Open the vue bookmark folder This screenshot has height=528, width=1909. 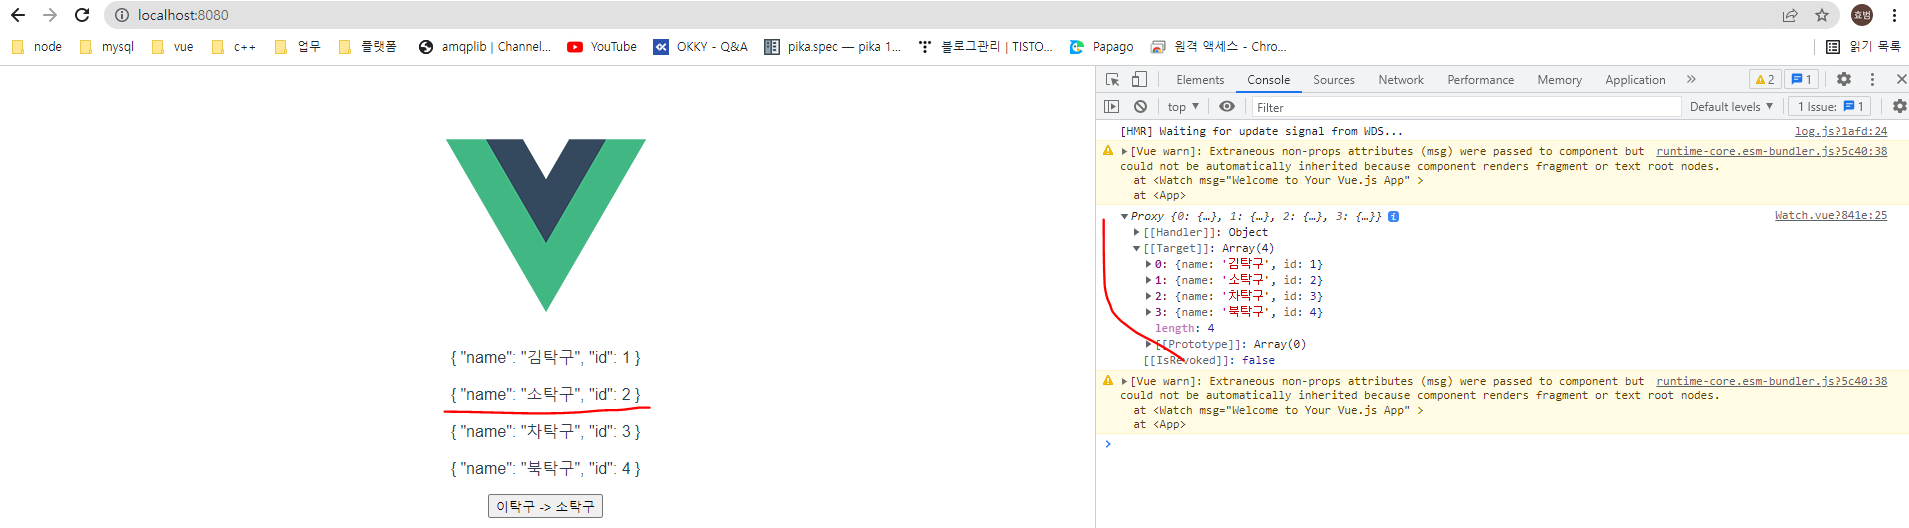[x=172, y=46]
